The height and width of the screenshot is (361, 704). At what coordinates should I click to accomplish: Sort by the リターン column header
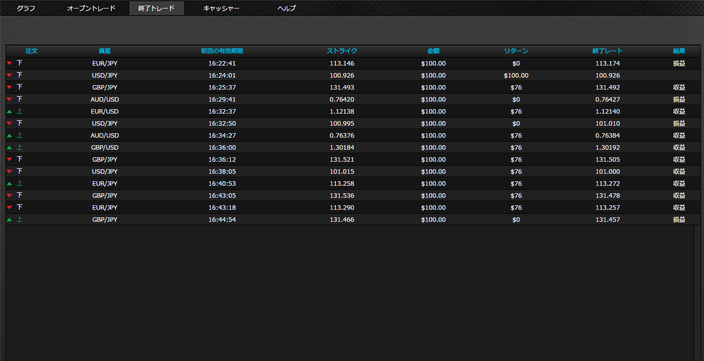coord(516,51)
